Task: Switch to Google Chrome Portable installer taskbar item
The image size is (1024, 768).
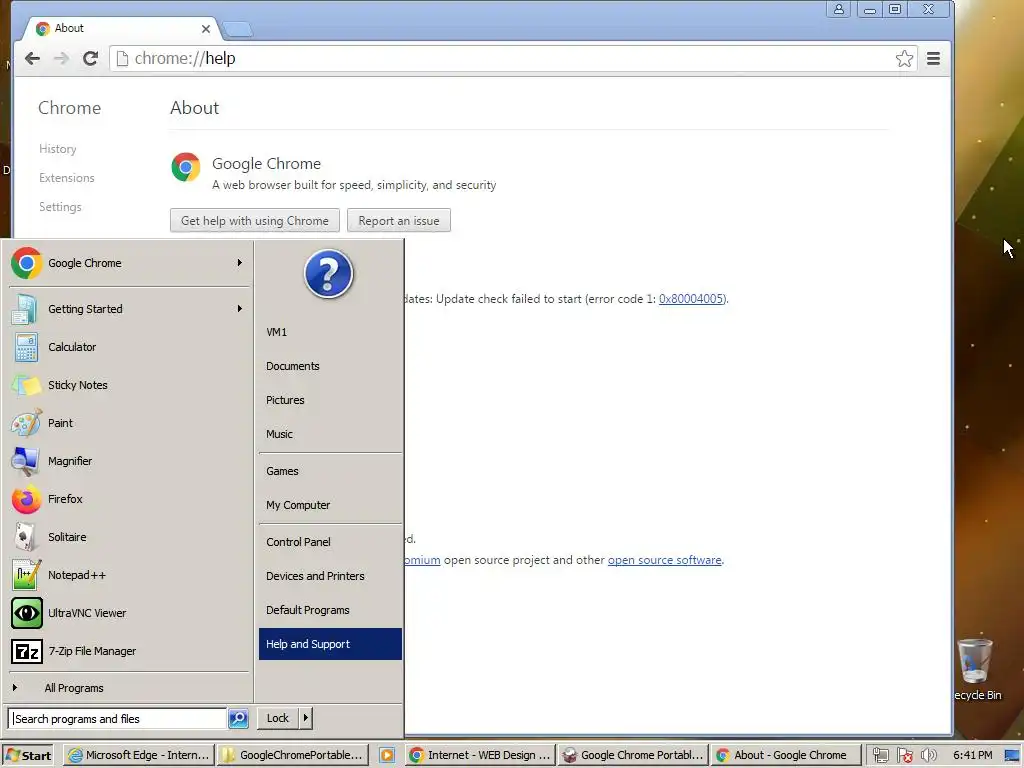Action: pos(633,755)
